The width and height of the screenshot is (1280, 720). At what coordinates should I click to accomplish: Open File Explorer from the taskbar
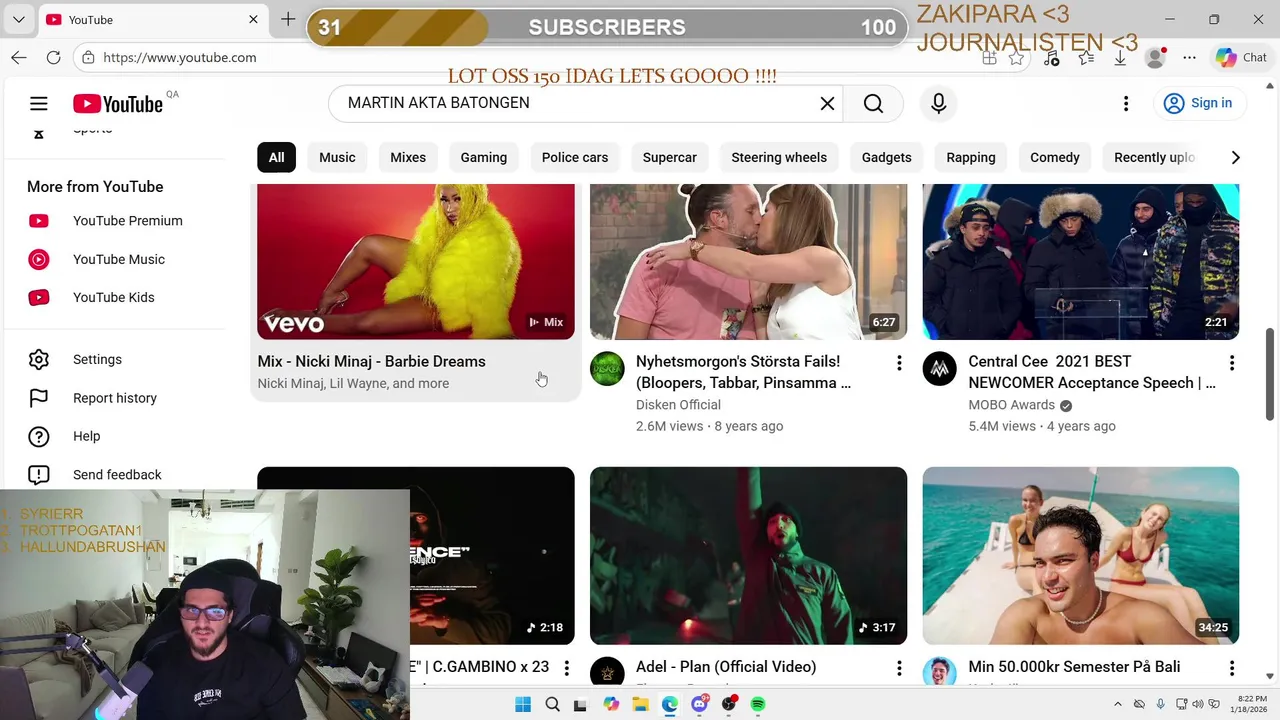click(640, 704)
